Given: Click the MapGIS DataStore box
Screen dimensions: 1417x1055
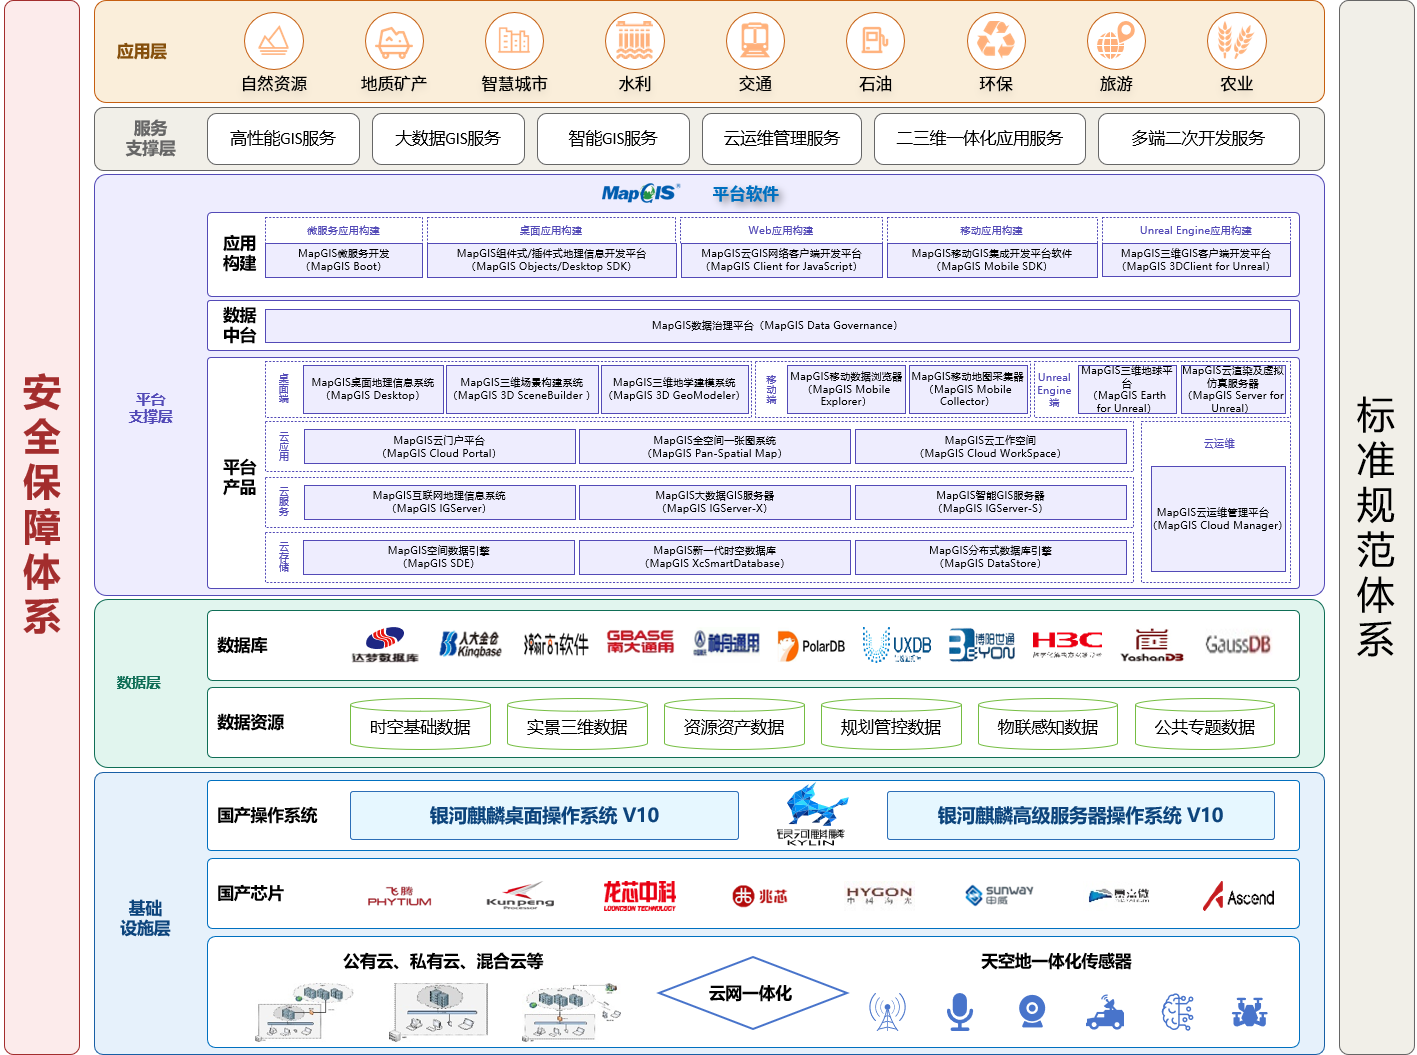Looking at the screenshot, I should 991,557.
